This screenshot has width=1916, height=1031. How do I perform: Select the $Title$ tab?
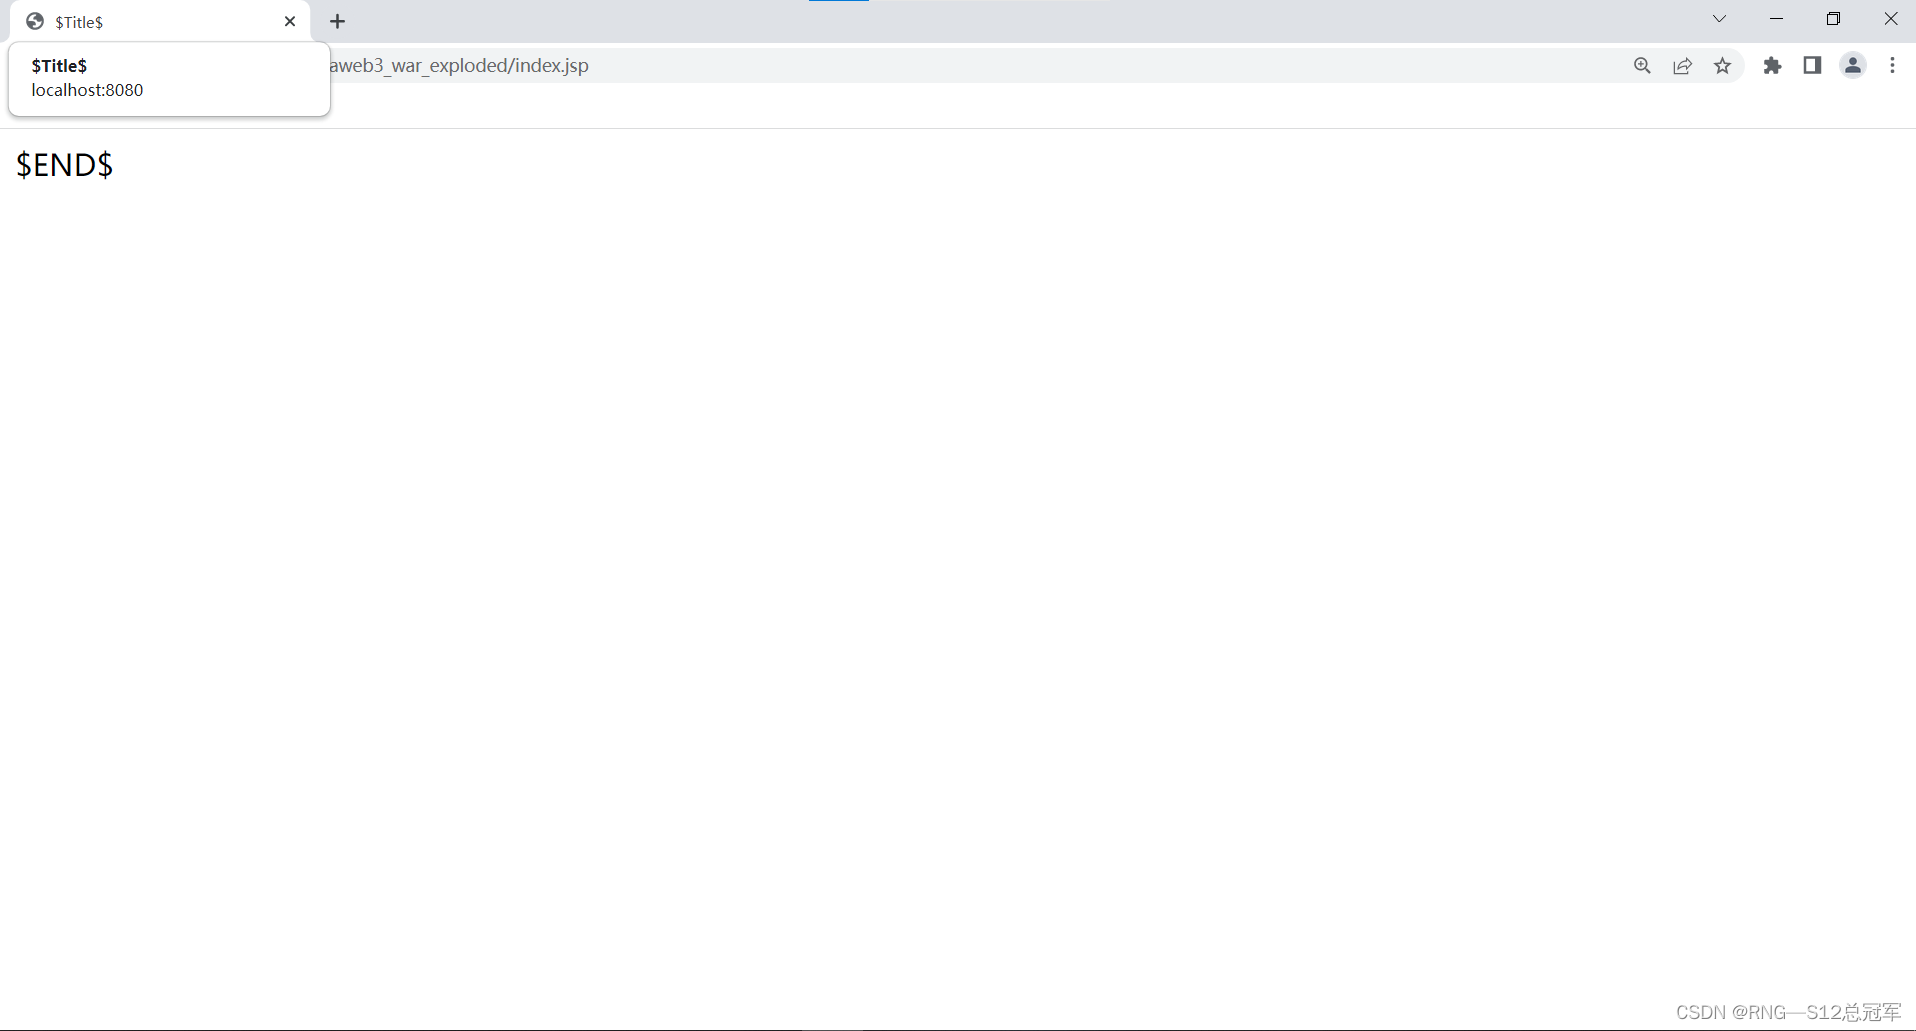tap(150, 21)
